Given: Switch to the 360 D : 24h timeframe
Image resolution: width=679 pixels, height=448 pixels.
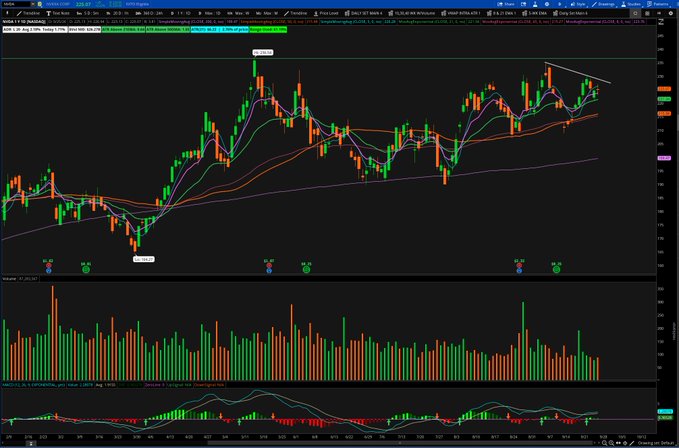Looking at the screenshot, I should click(150, 13).
